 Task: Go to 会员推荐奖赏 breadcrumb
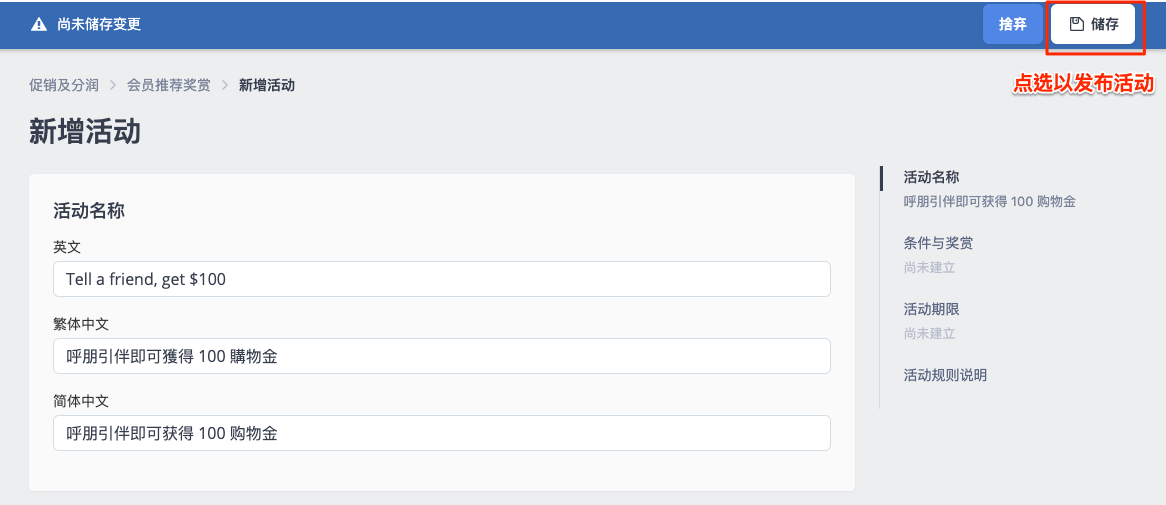pyautogui.click(x=169, y=85)
